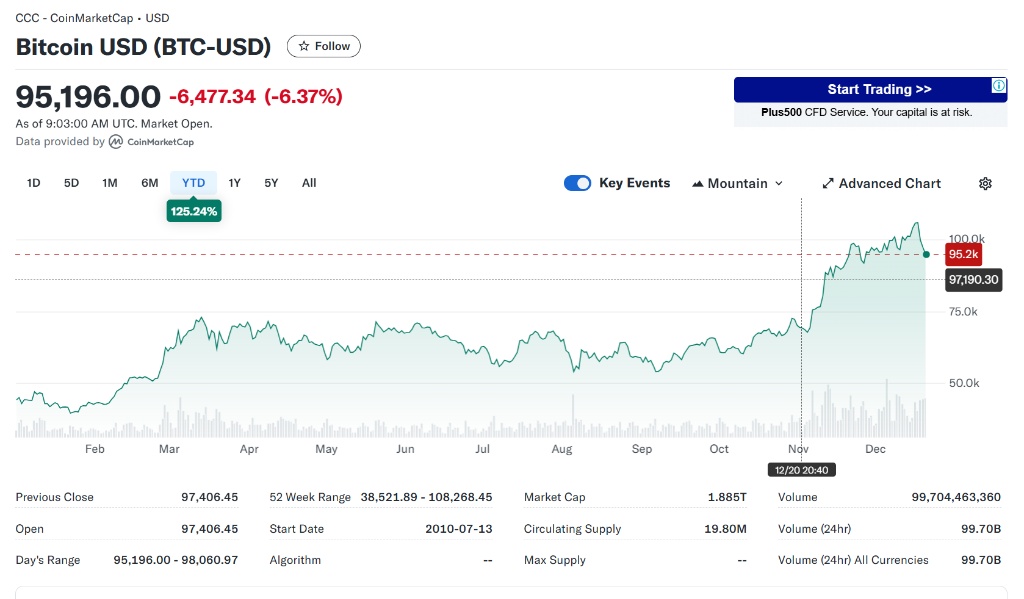Image resolution: width=1024 pixels, height=599 pixels.
Task: Click the star icon in Follow
Action: click(x=304, y=46)
